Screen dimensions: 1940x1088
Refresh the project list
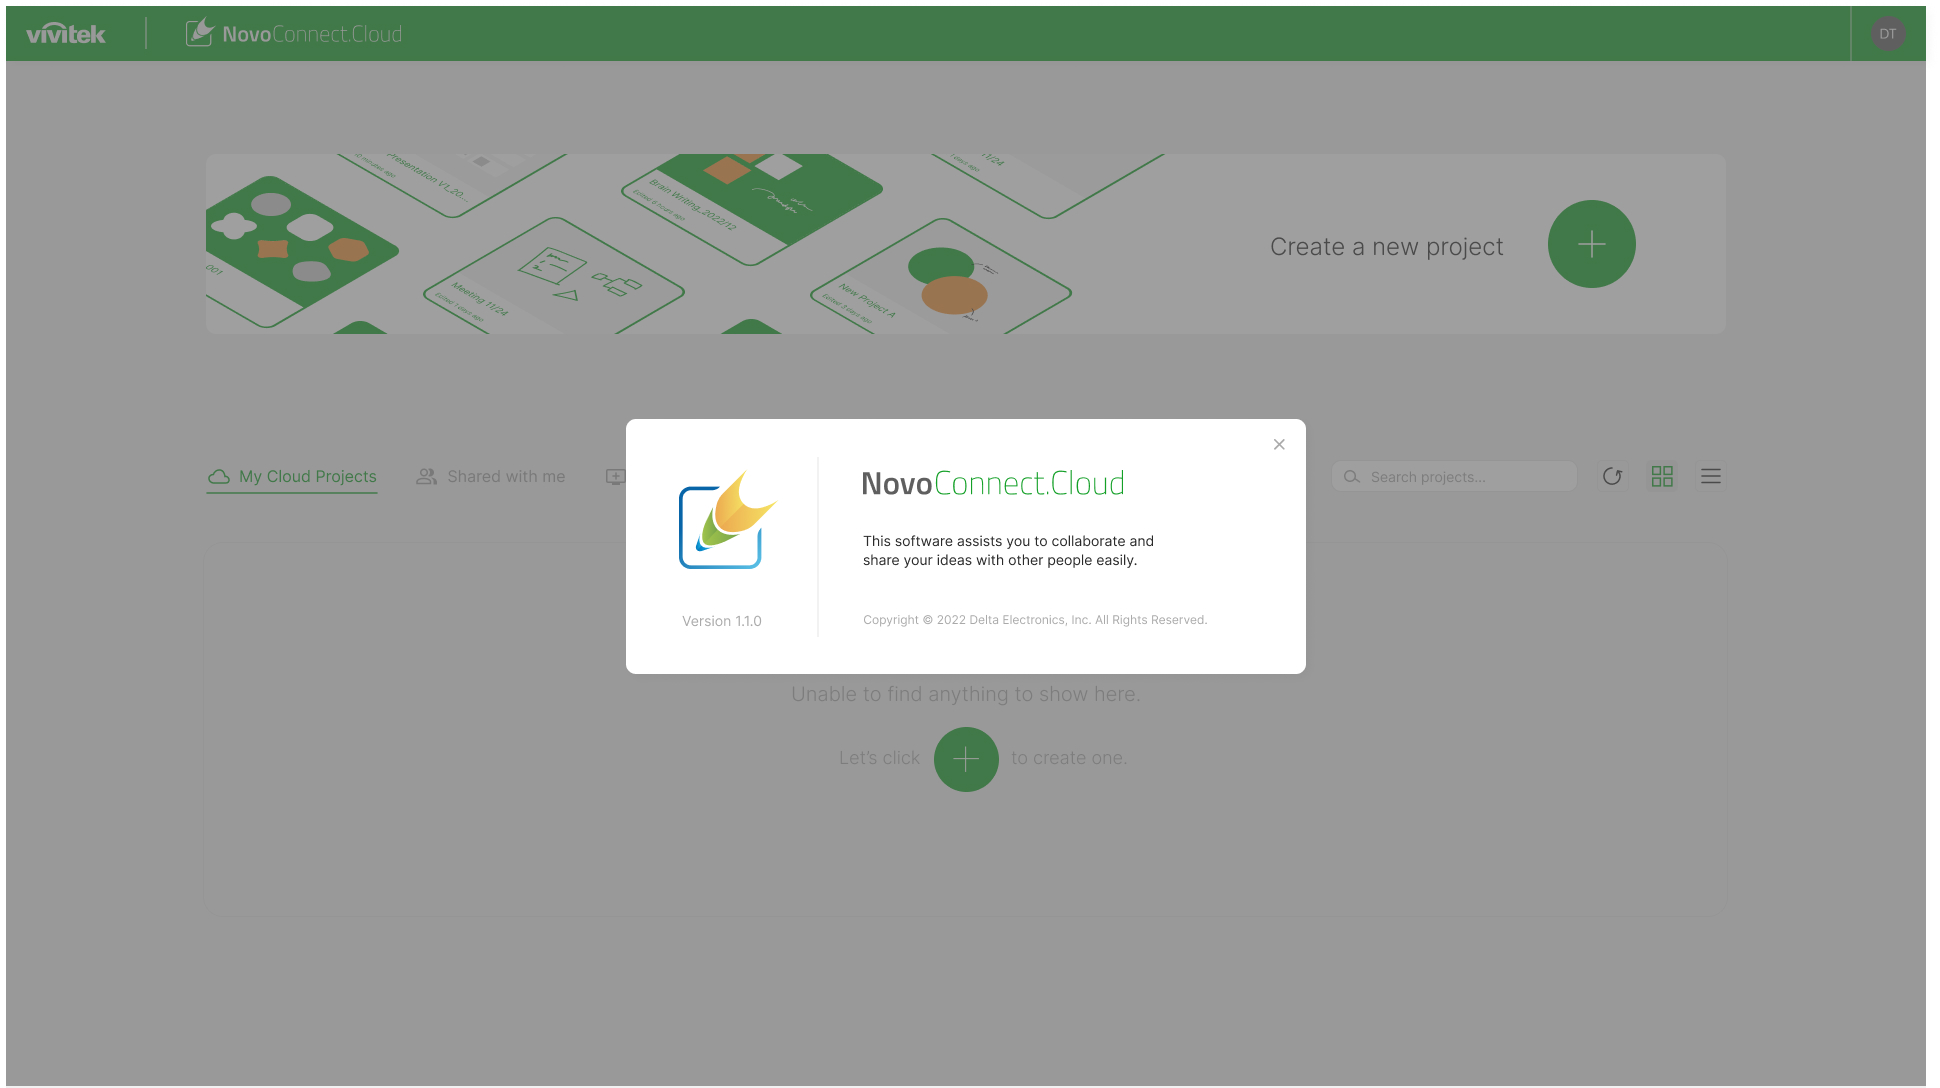coord(1612,477)
